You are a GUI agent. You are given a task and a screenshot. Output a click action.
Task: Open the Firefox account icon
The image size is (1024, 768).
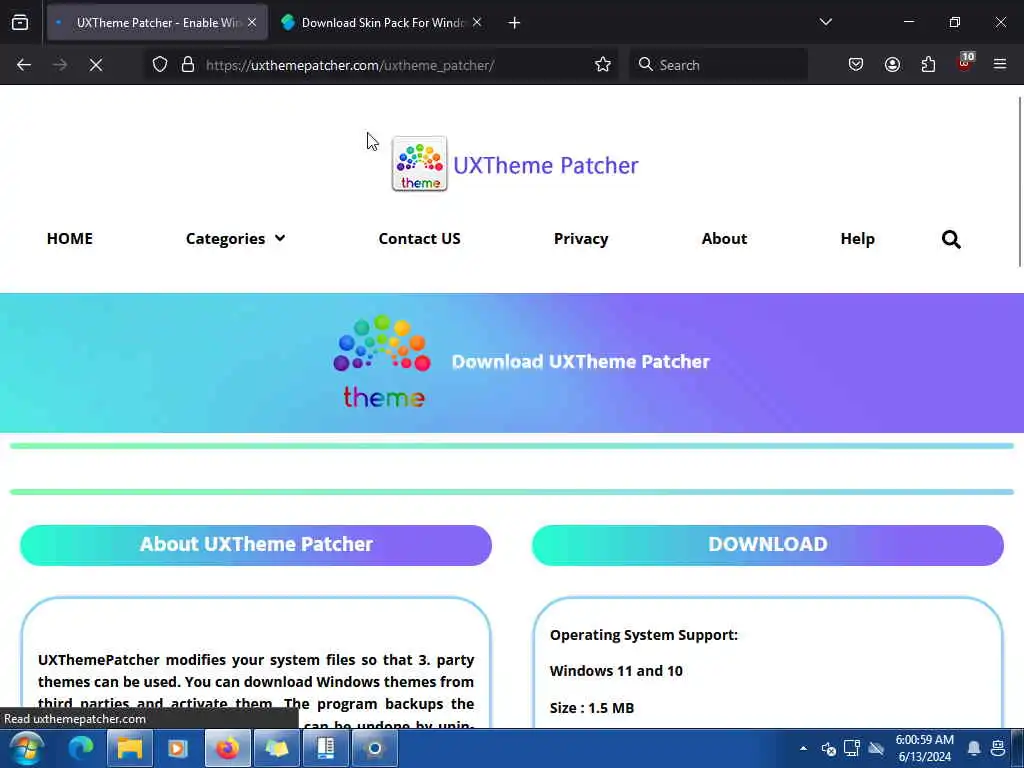892,65
